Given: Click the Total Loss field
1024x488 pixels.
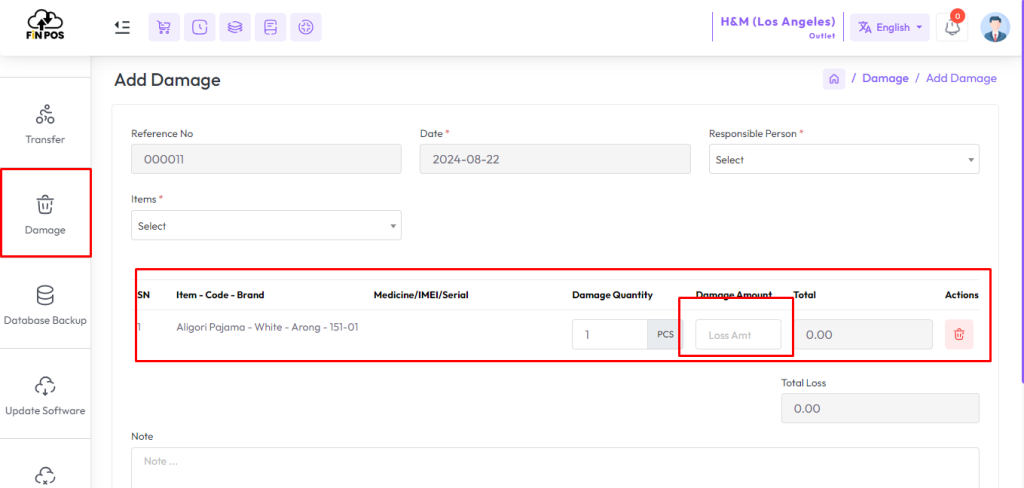Looking at the screenshot, I should tap(880, 408).
